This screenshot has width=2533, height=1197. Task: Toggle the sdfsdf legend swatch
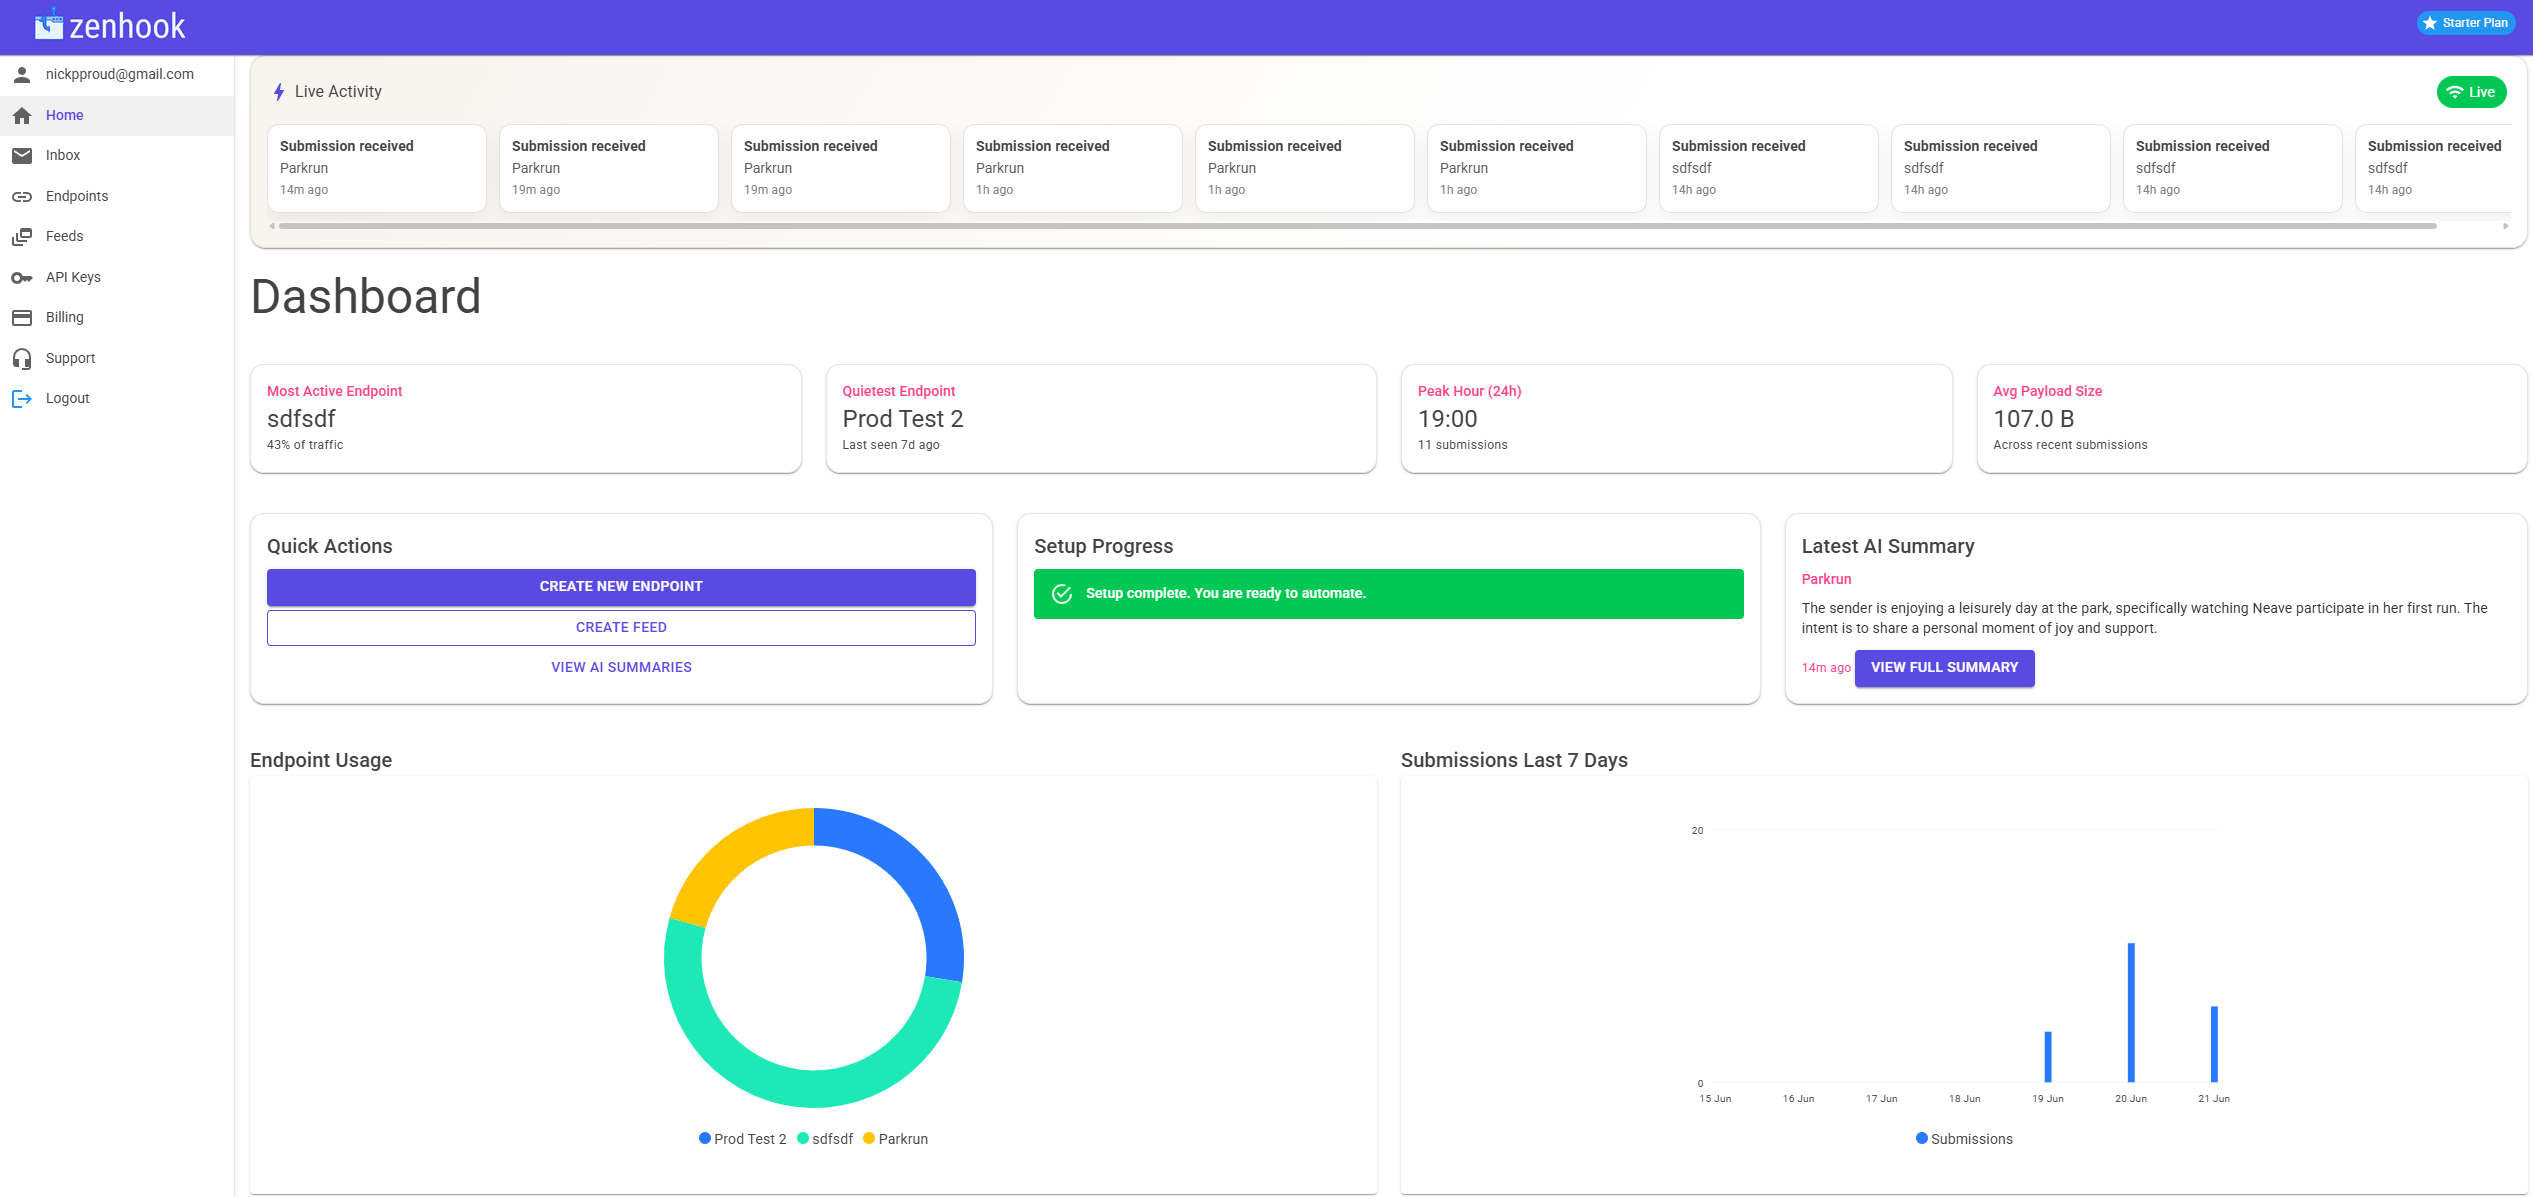coord(803,1138)
